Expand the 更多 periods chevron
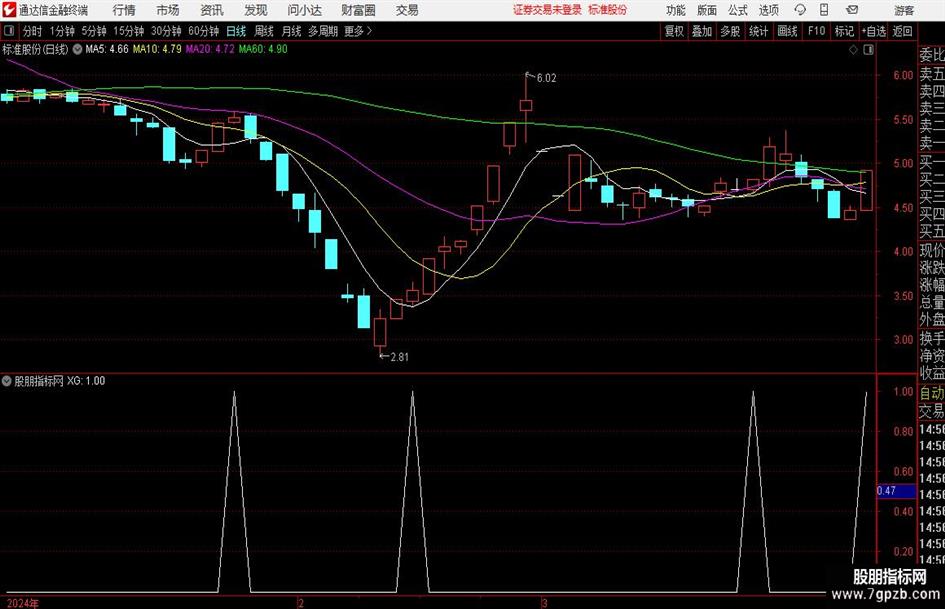This screenshot has width=945, height=609. (369, 31)
